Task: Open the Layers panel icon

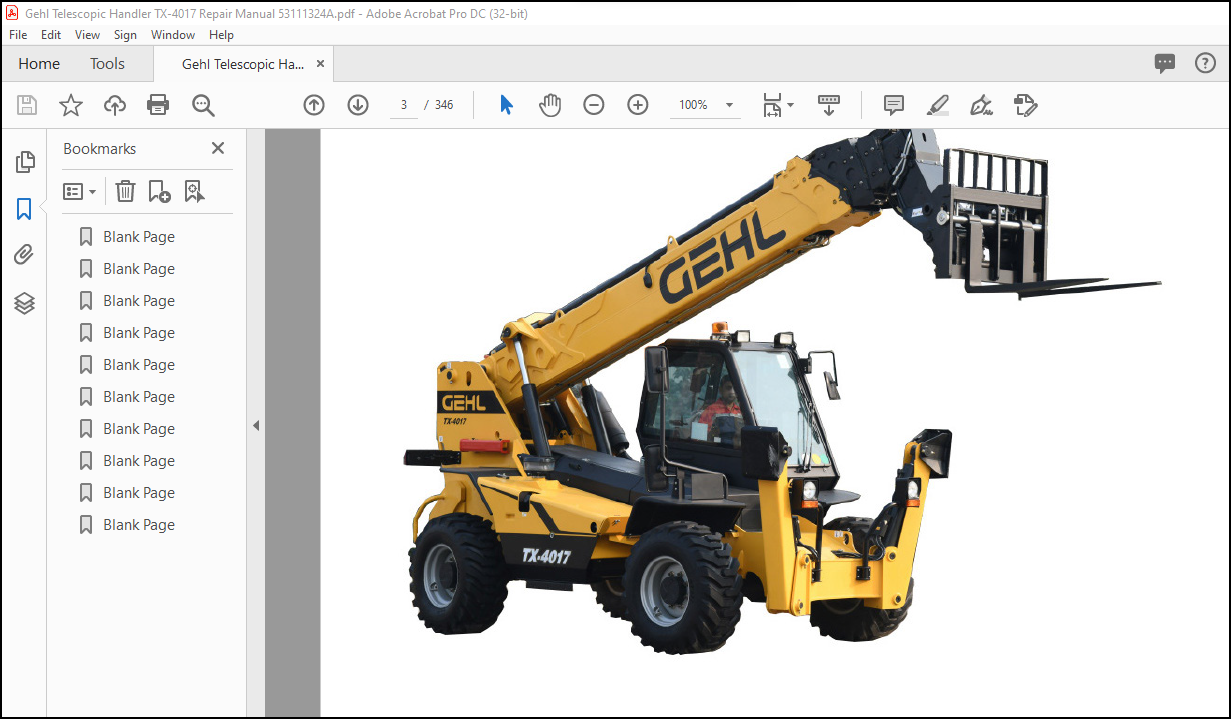Action: click(25, 302)
